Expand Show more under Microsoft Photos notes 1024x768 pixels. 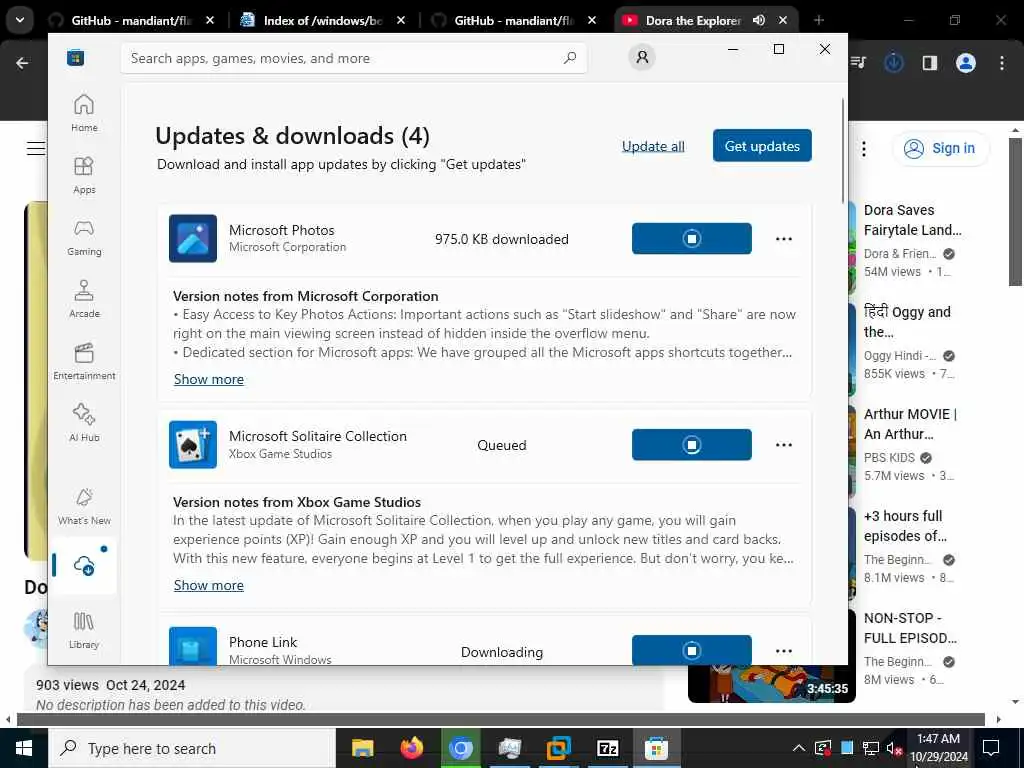click(208, 379)
